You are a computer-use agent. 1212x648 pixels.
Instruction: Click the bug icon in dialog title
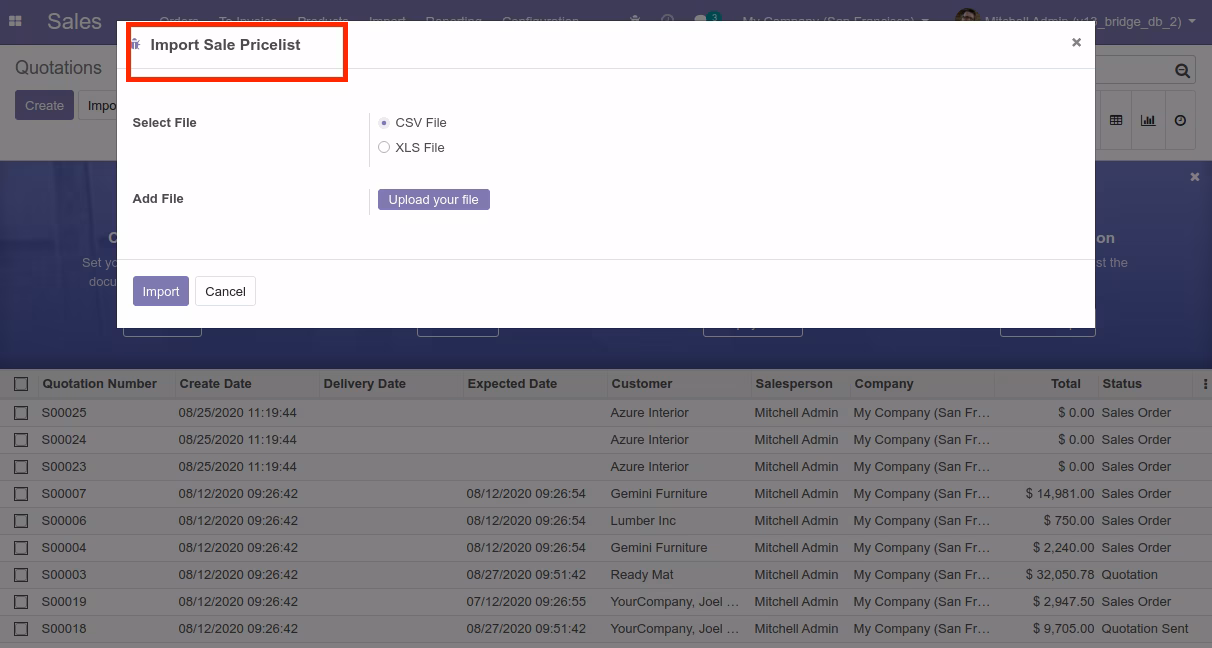coord(136,44)
